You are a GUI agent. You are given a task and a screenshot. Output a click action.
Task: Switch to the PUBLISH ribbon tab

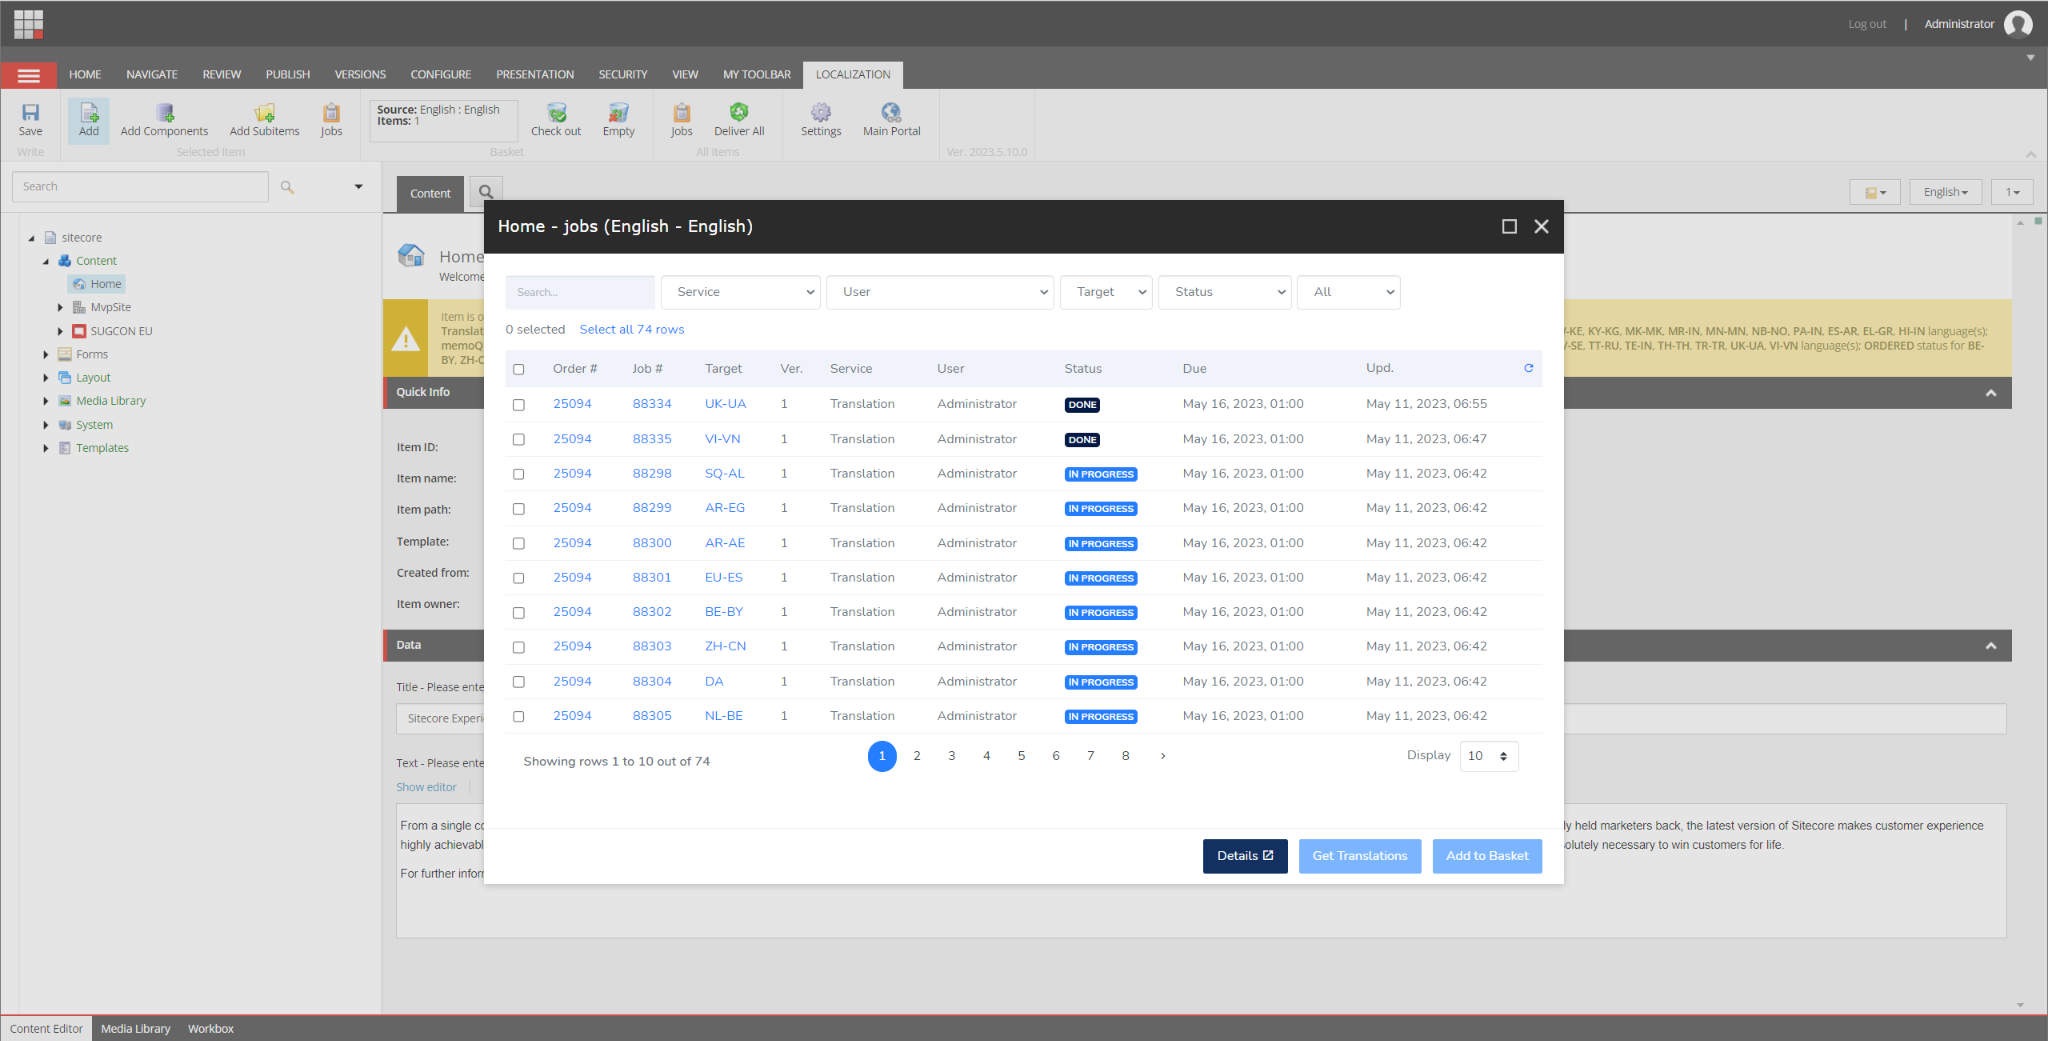point(288,75)
